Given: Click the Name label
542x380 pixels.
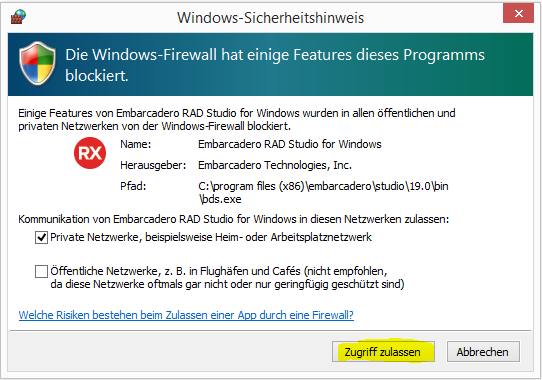Looking at the screenshot, I should [x=136, y=144].
